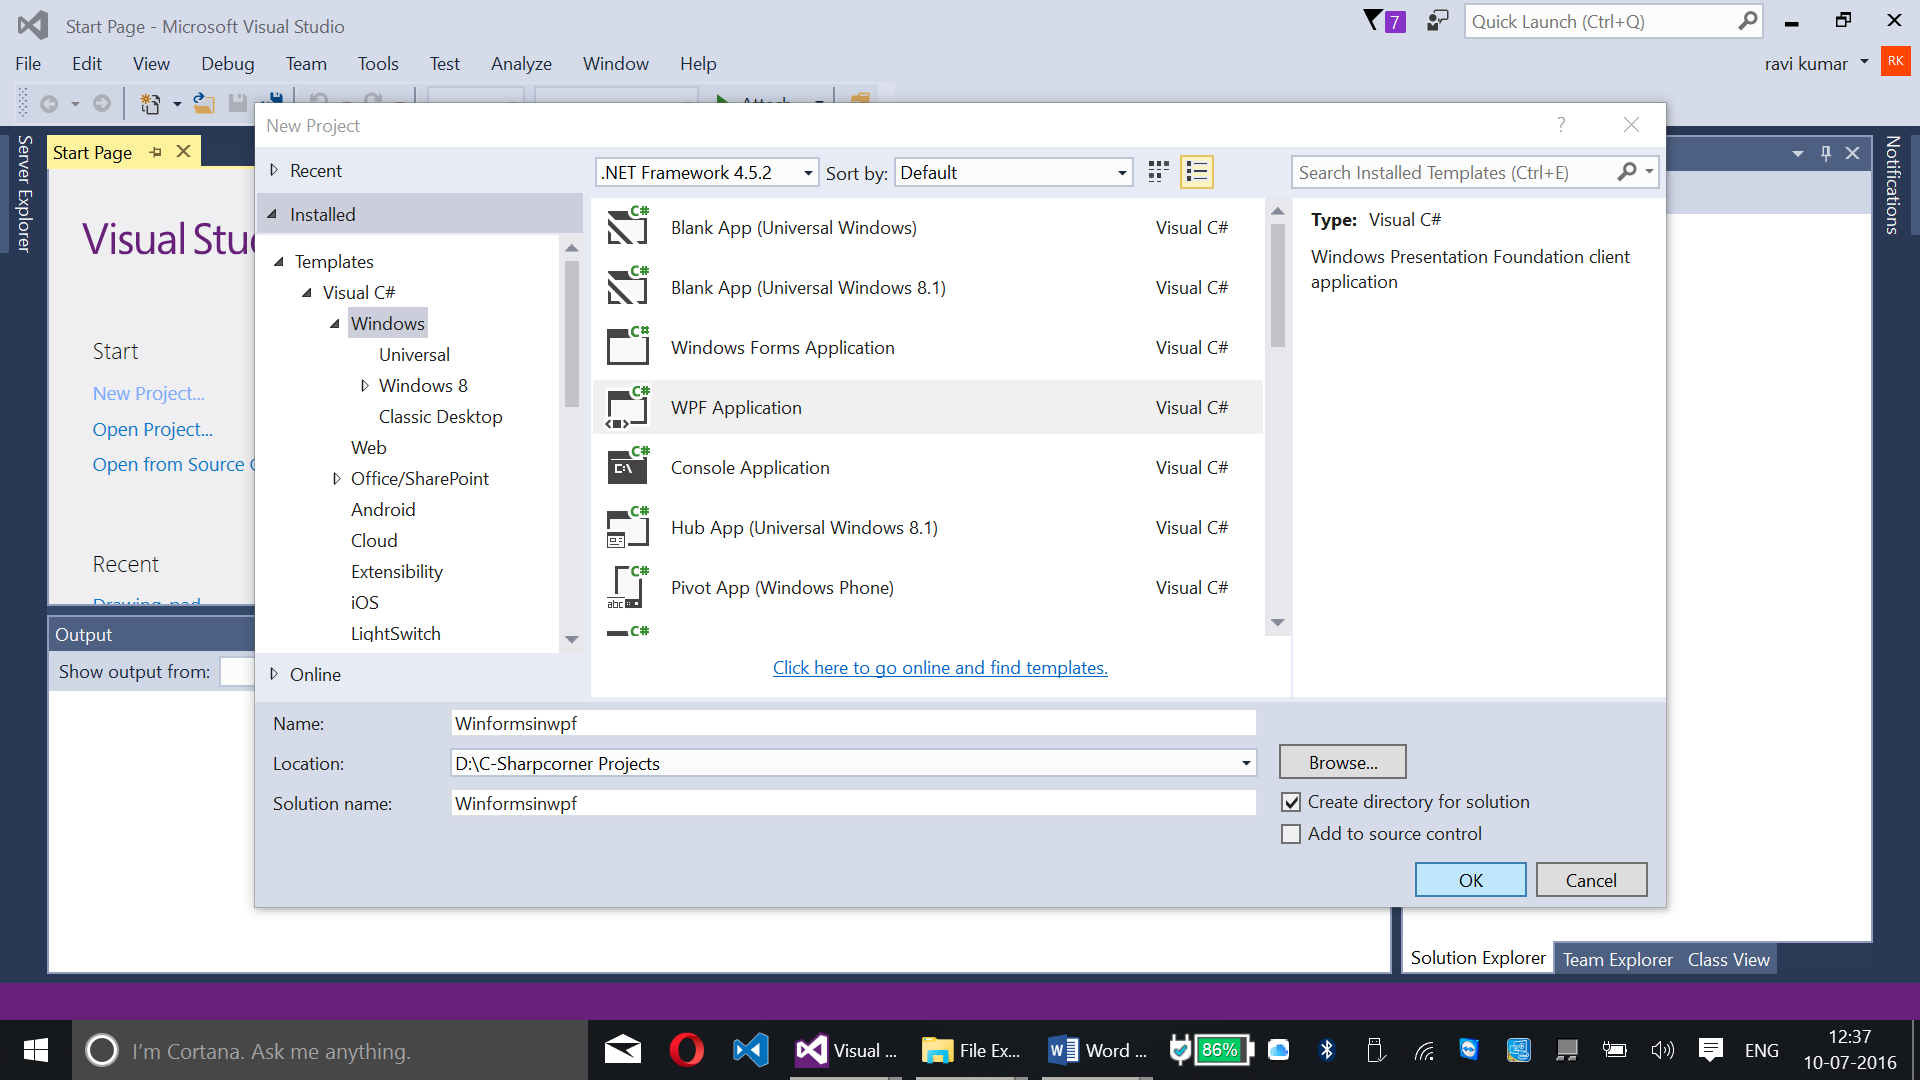1920x1080 pixels.
Task: Toggle Create directory for solution checkbox
Action: coord(1291,802)
